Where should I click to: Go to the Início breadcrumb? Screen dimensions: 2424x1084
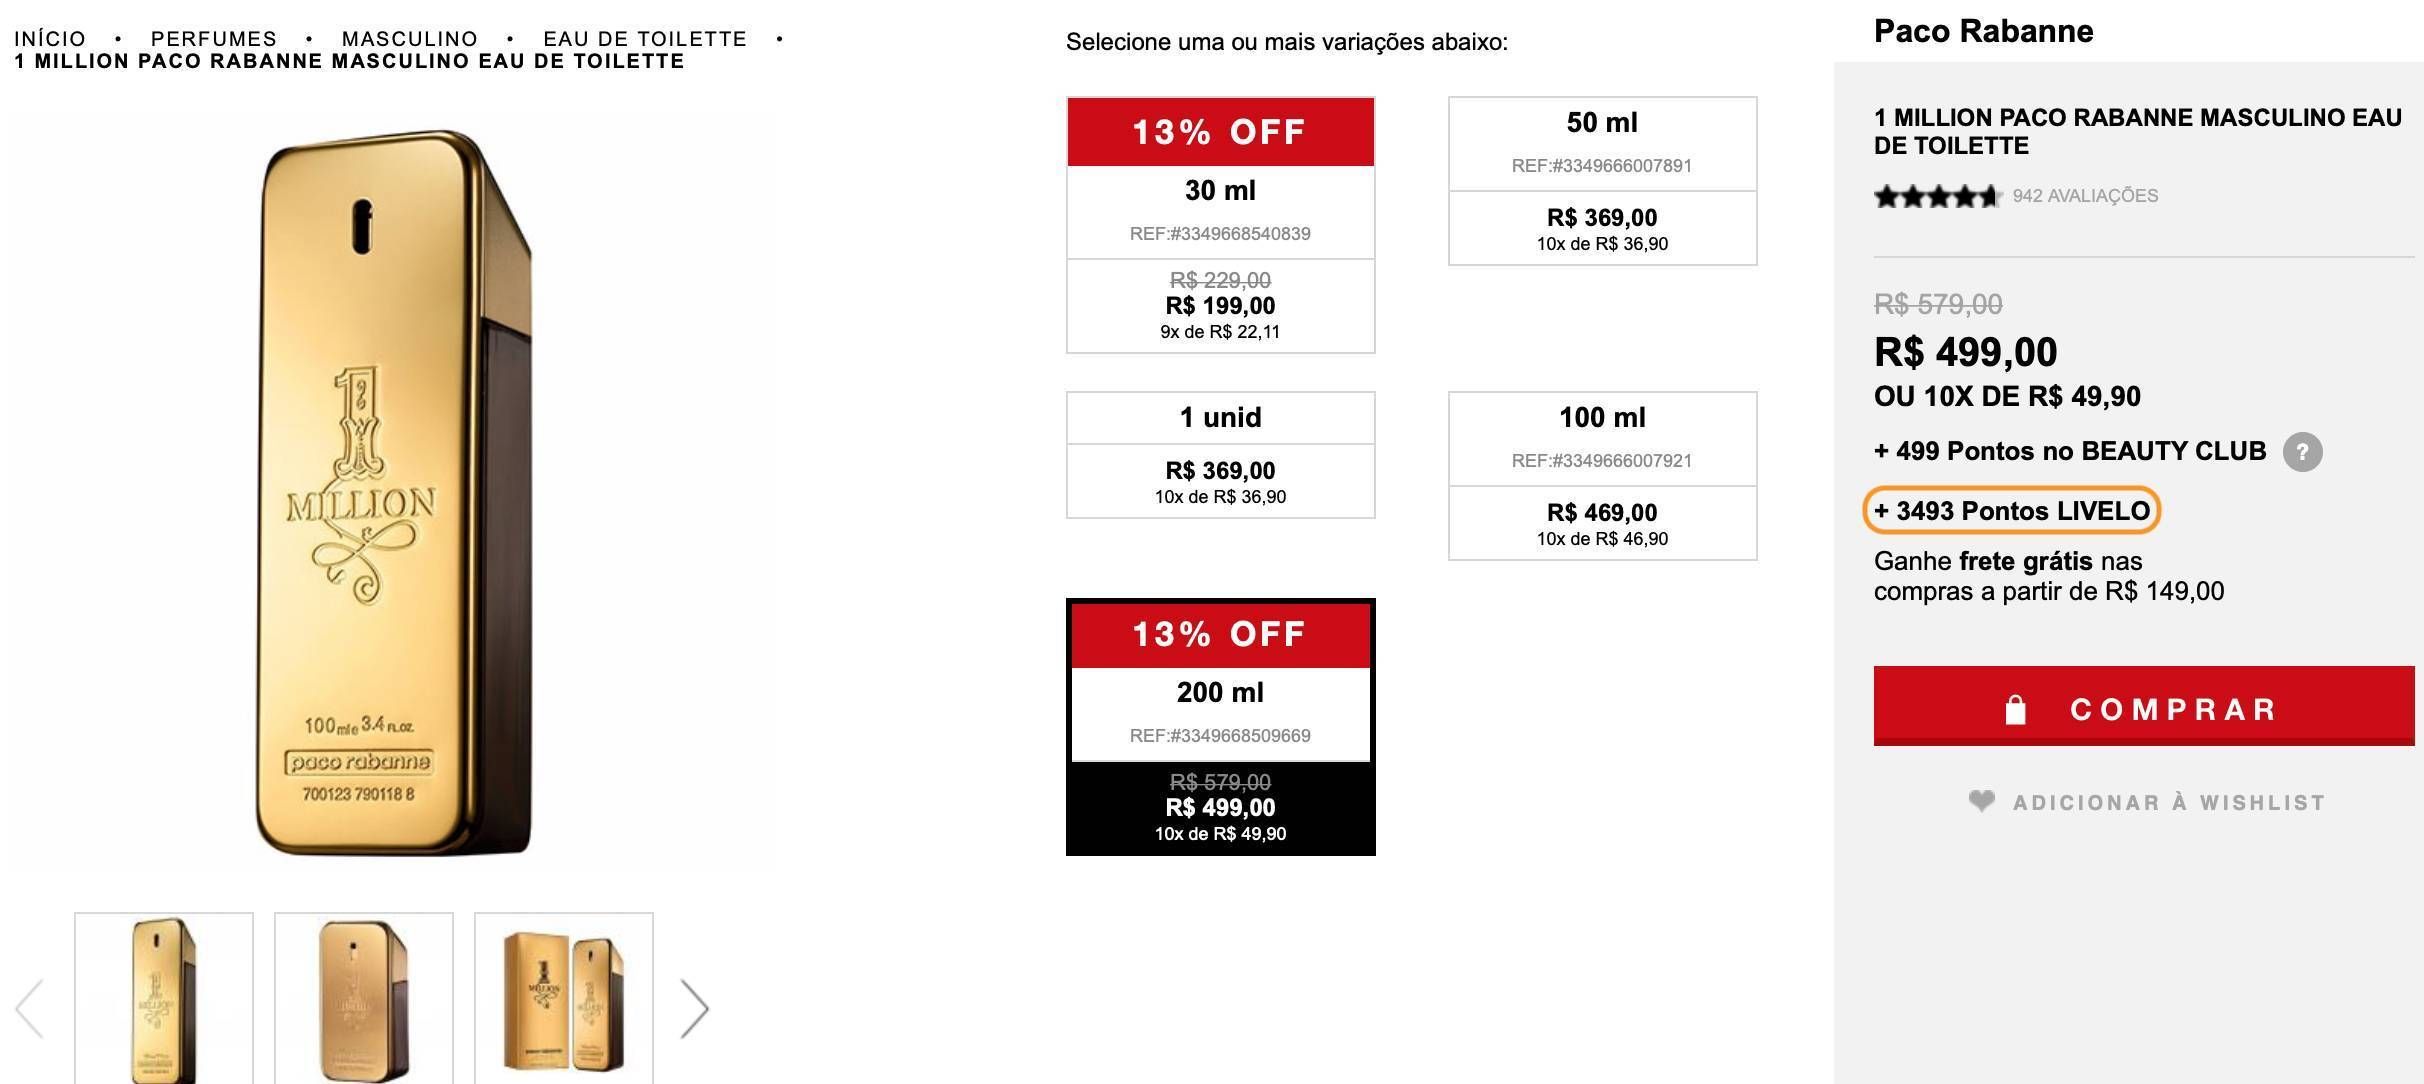tap(50, 39)
